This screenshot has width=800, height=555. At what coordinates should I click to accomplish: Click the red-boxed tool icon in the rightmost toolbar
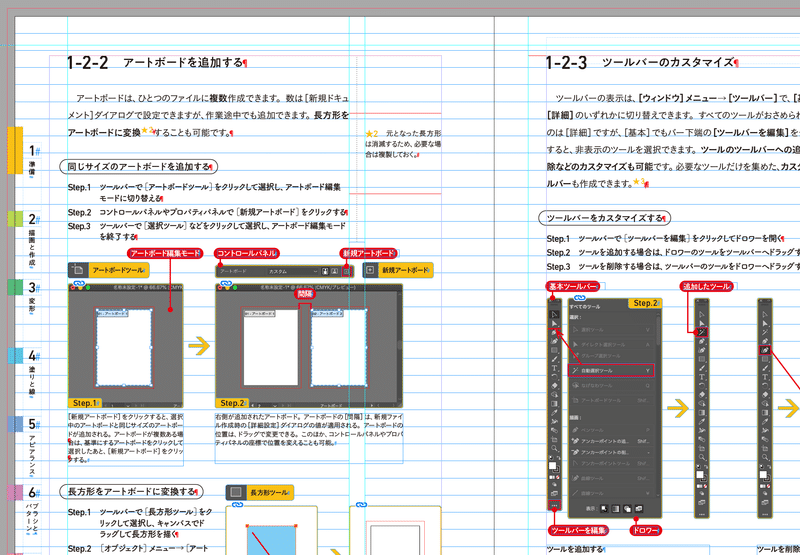tap(764, 350)
